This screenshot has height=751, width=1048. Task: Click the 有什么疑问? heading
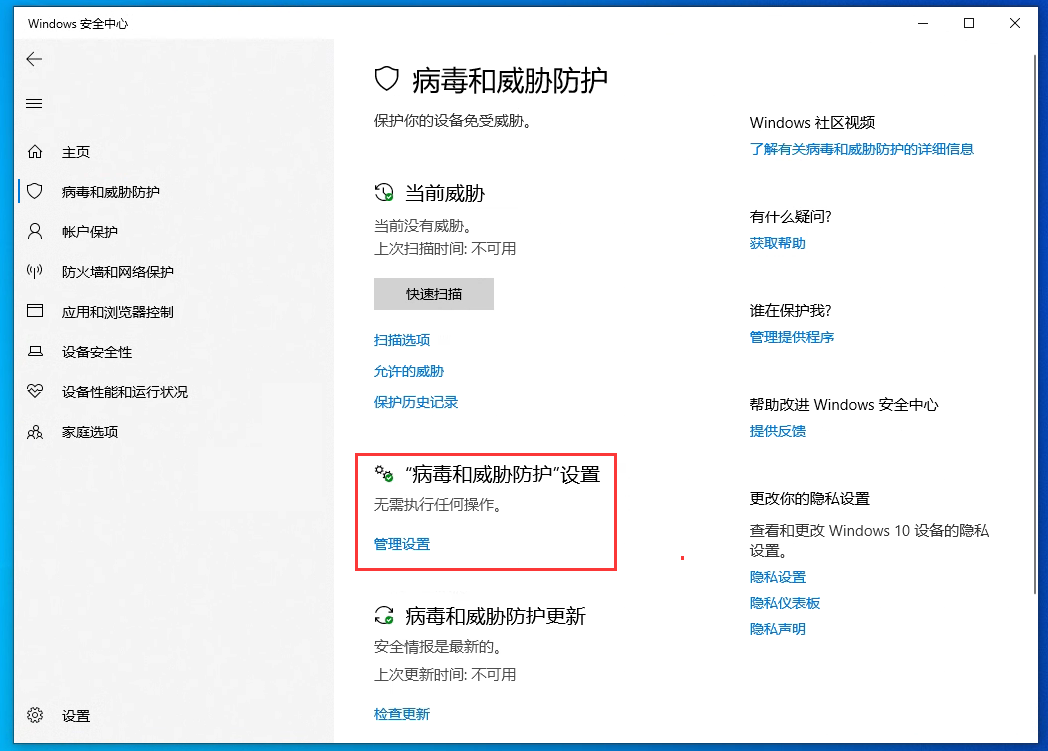791,216
